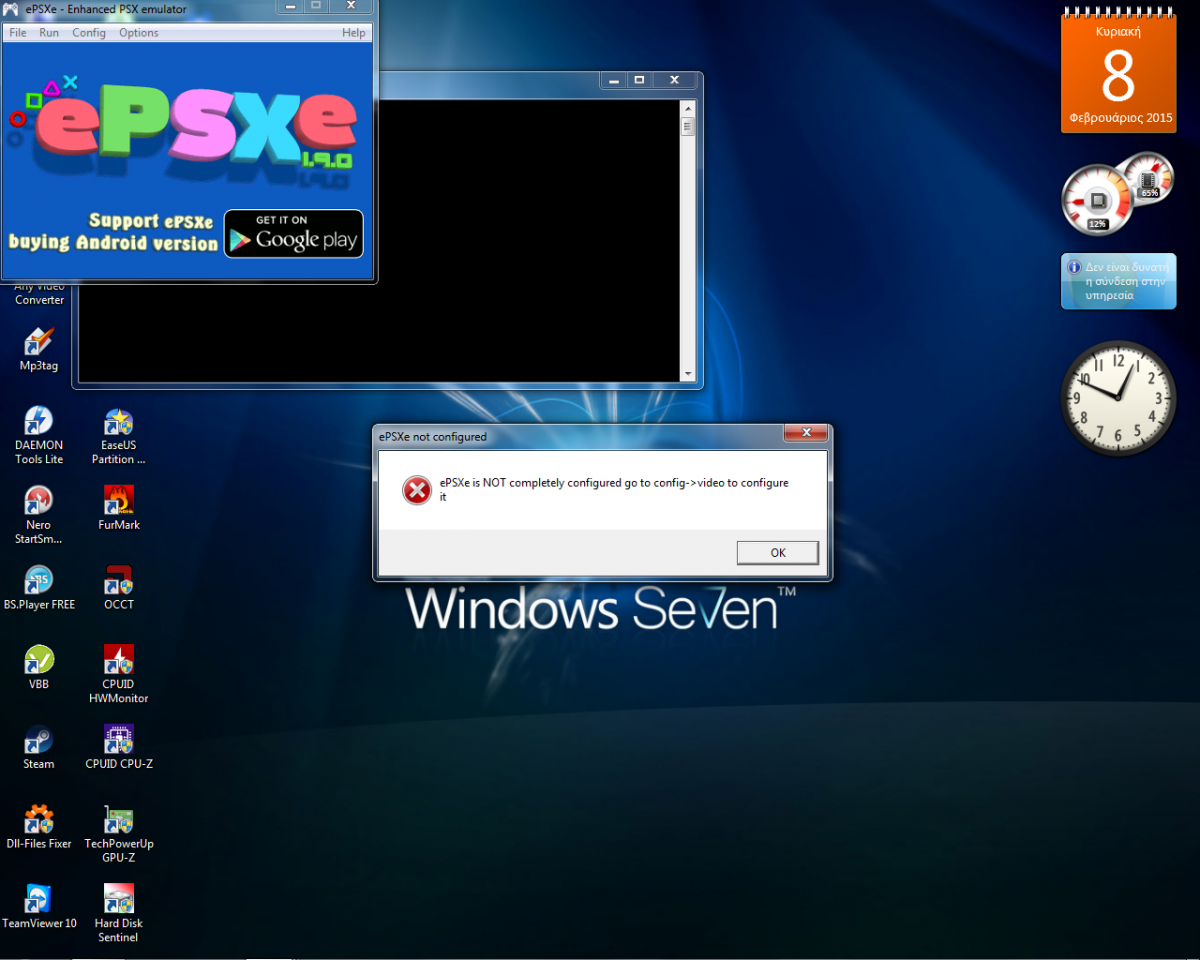Open the Options menu in ePSXe
This screenshot has width=1200, height=960.
coord(139,33)
